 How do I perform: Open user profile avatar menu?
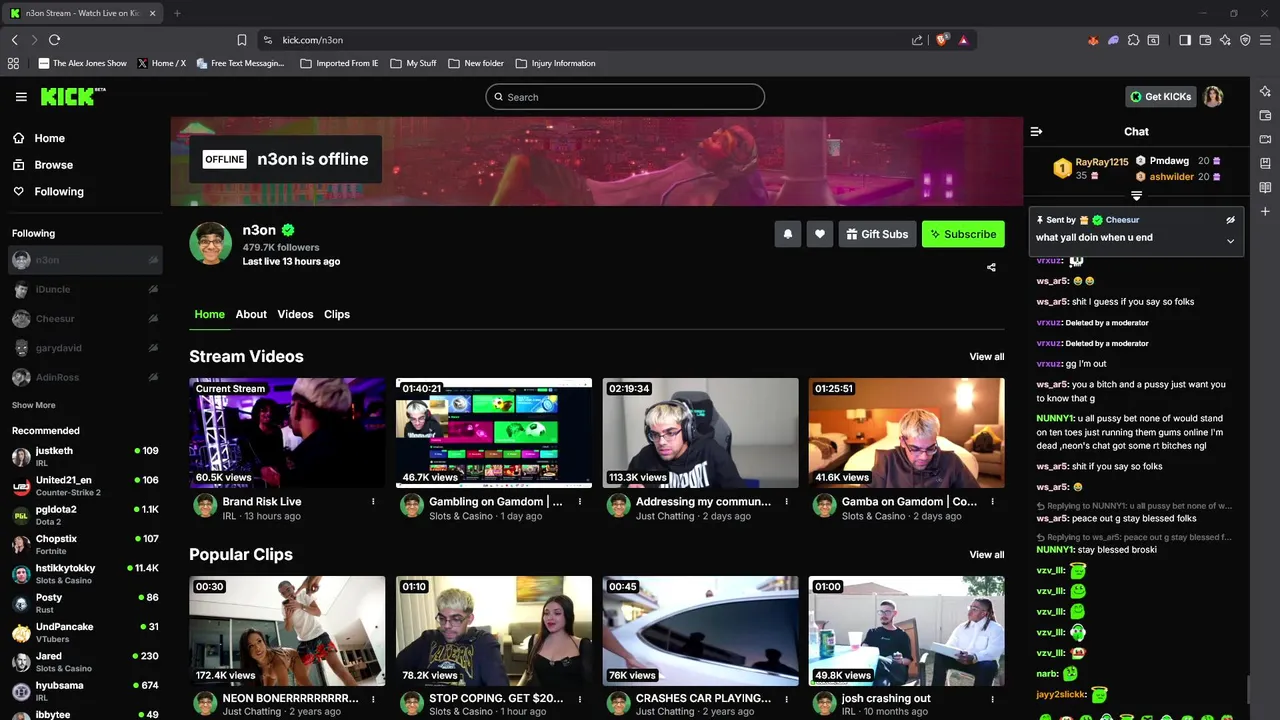pos(1213,96)
